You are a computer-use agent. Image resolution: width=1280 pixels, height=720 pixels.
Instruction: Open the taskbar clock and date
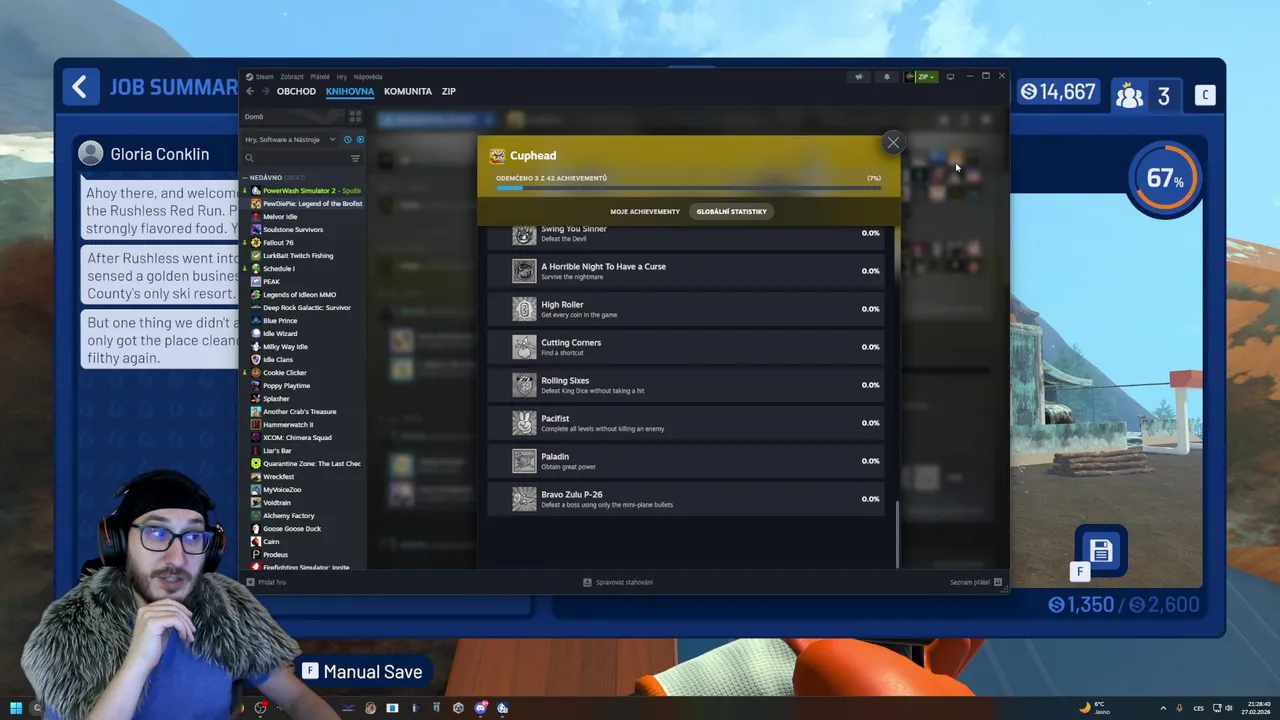pos(1257,708)
